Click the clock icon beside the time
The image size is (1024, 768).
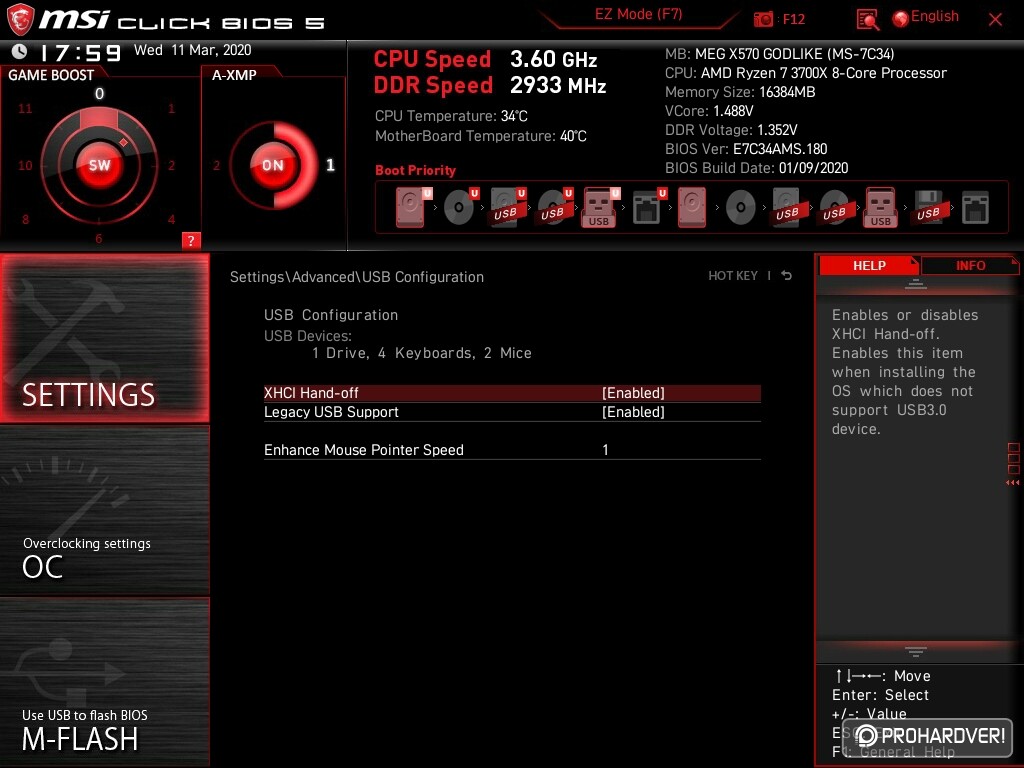(x=20, y=51)
